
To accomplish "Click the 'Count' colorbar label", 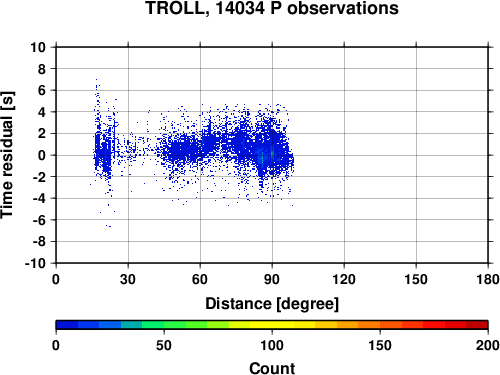I will click(x=272, y=368).
